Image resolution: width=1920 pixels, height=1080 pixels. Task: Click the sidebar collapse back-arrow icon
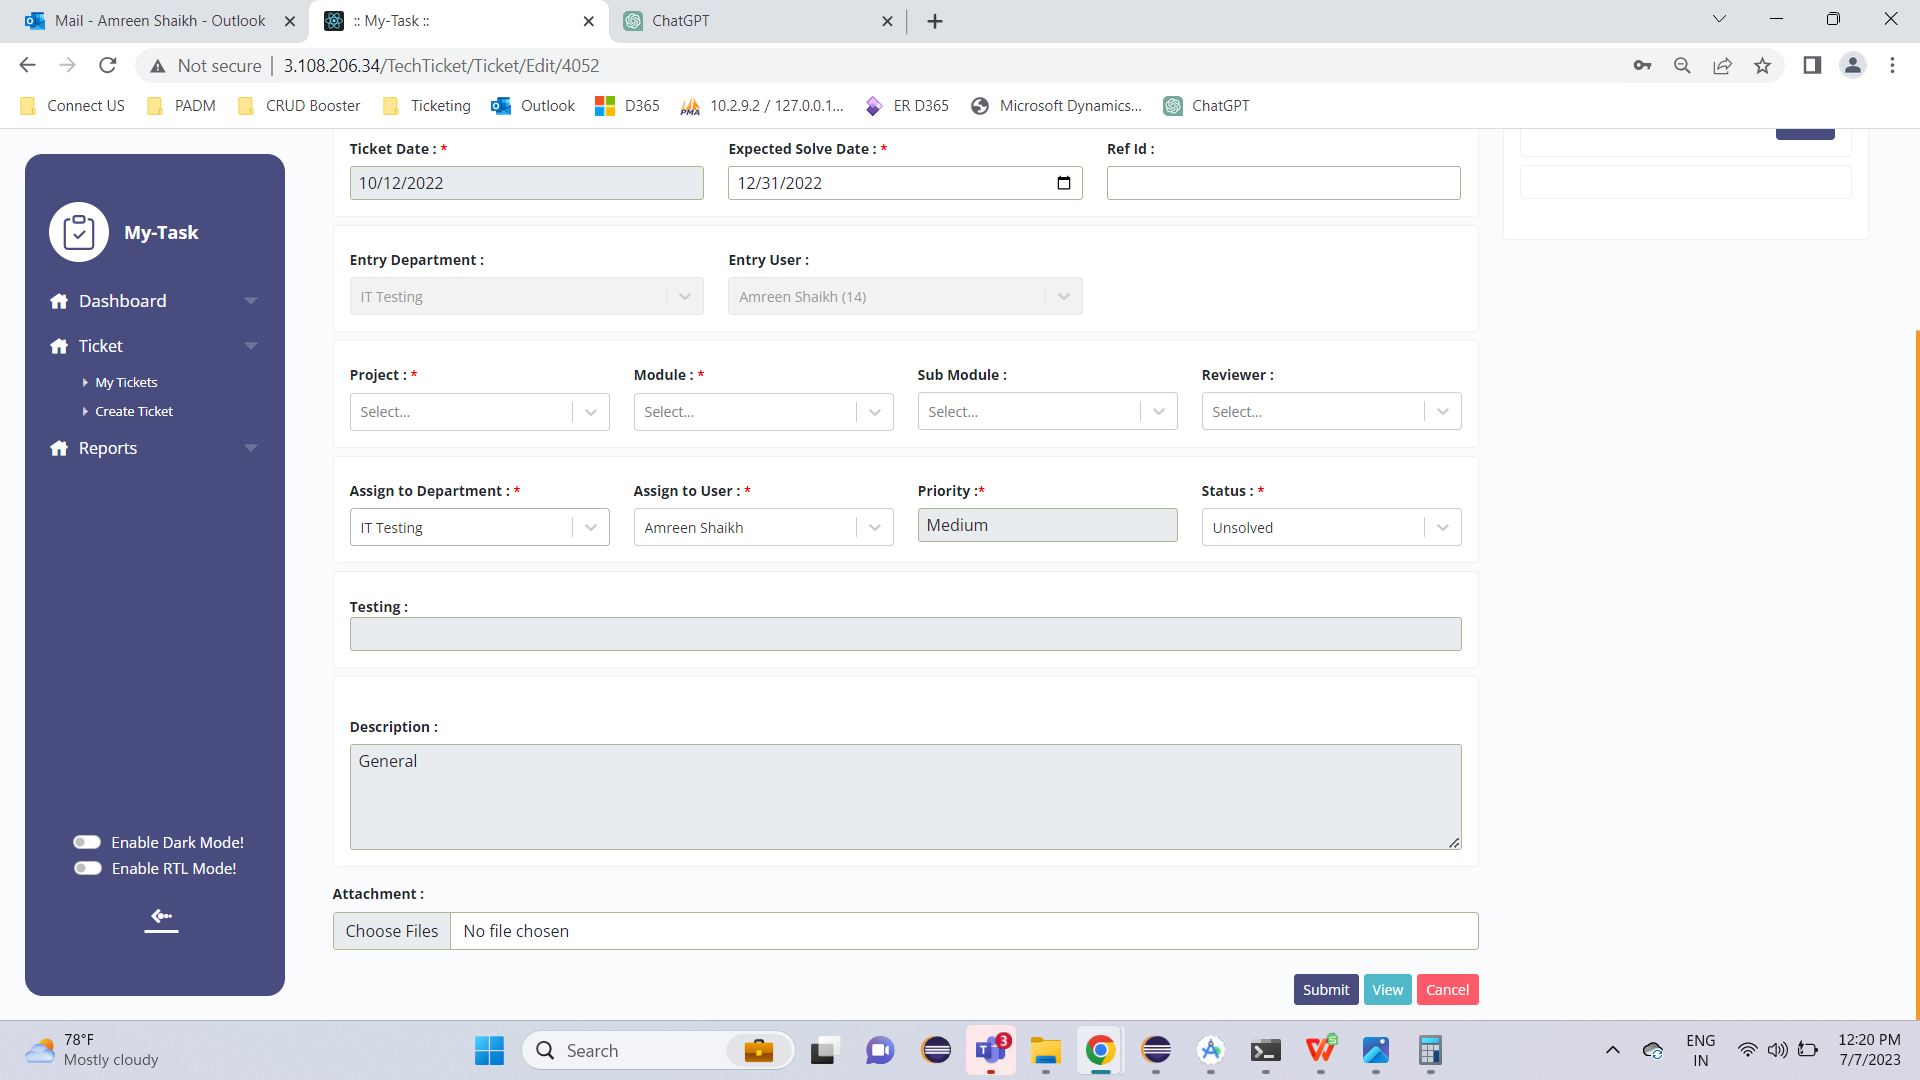click(161, 917)
